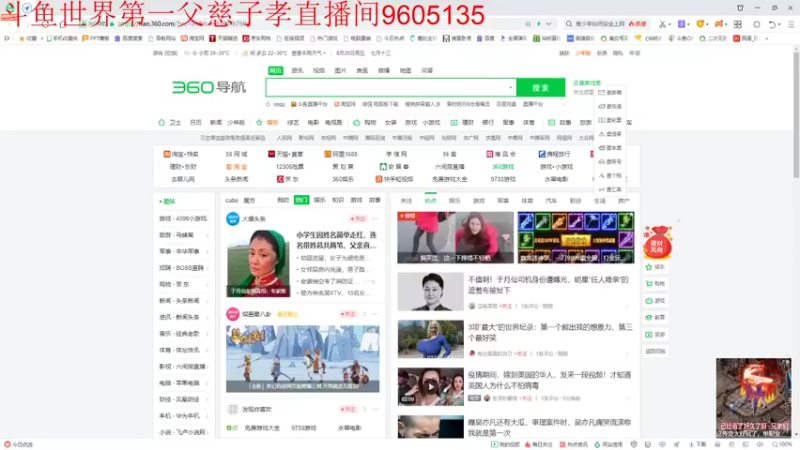The width and height of the screenshot is (800, 450).
Task: Click 查彩票 in the tools panel
Action: (x=610, y=120)
